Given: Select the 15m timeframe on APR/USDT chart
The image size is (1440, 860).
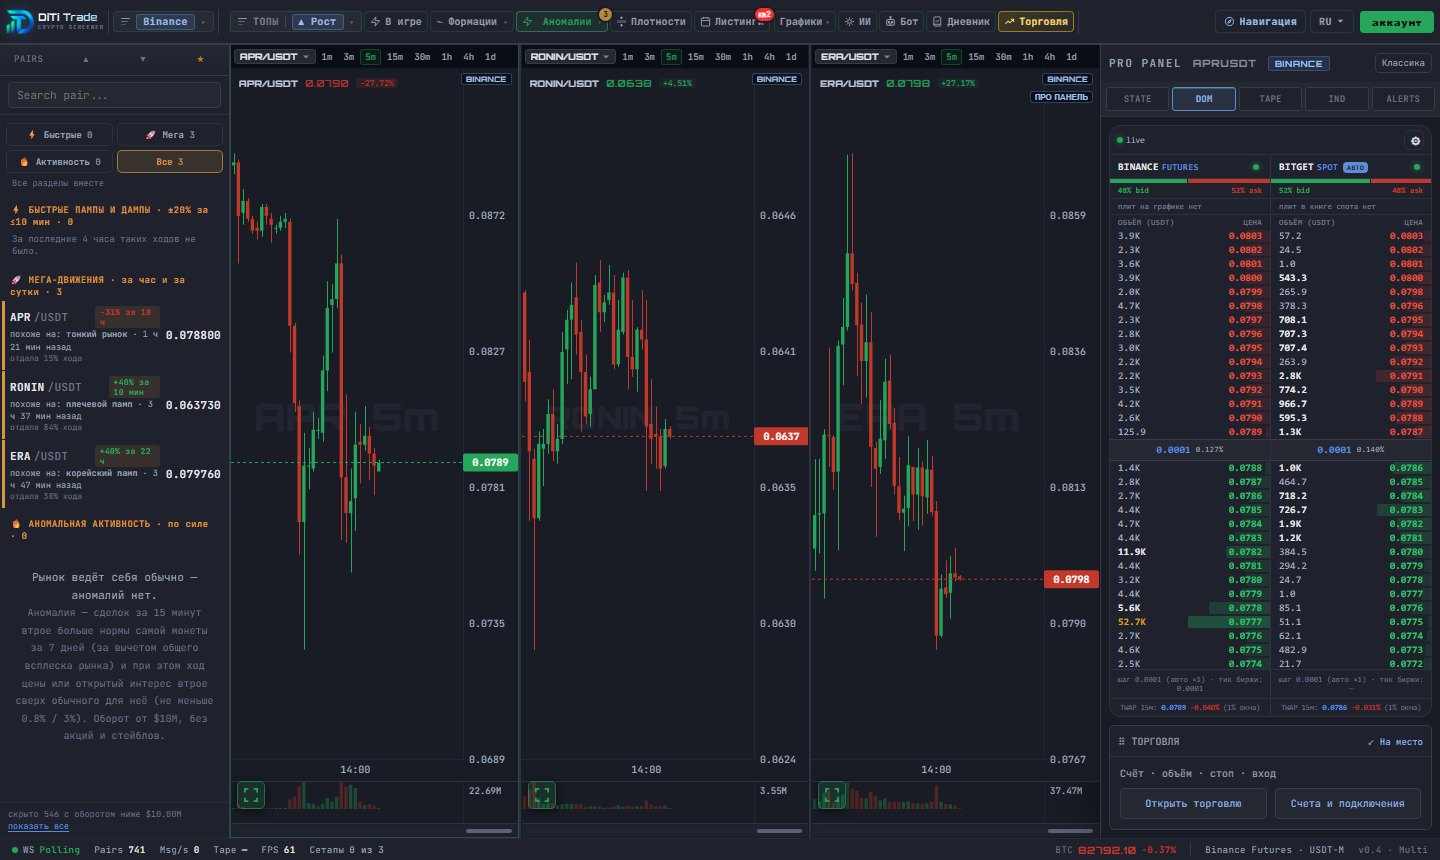Looking at the screenshot, I should [395, 57].
